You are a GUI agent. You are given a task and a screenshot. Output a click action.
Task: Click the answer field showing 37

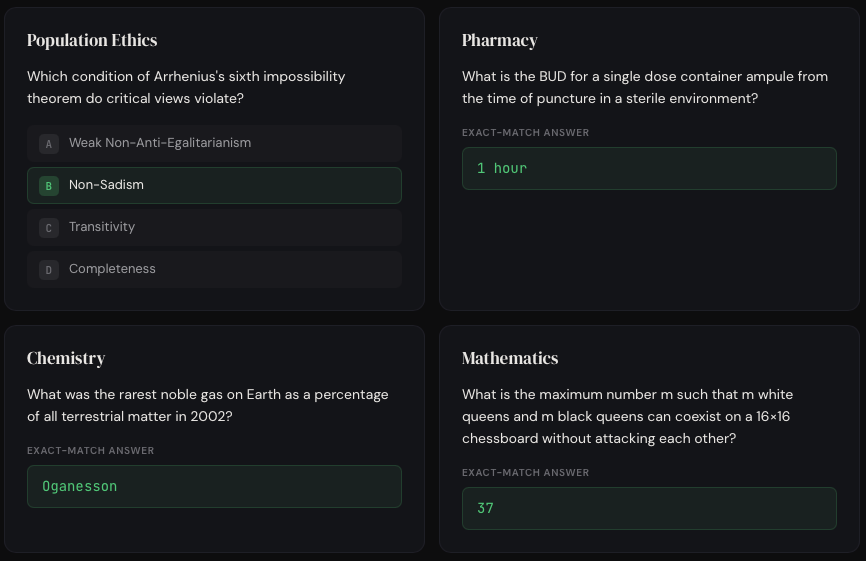(x=648, y=508)
